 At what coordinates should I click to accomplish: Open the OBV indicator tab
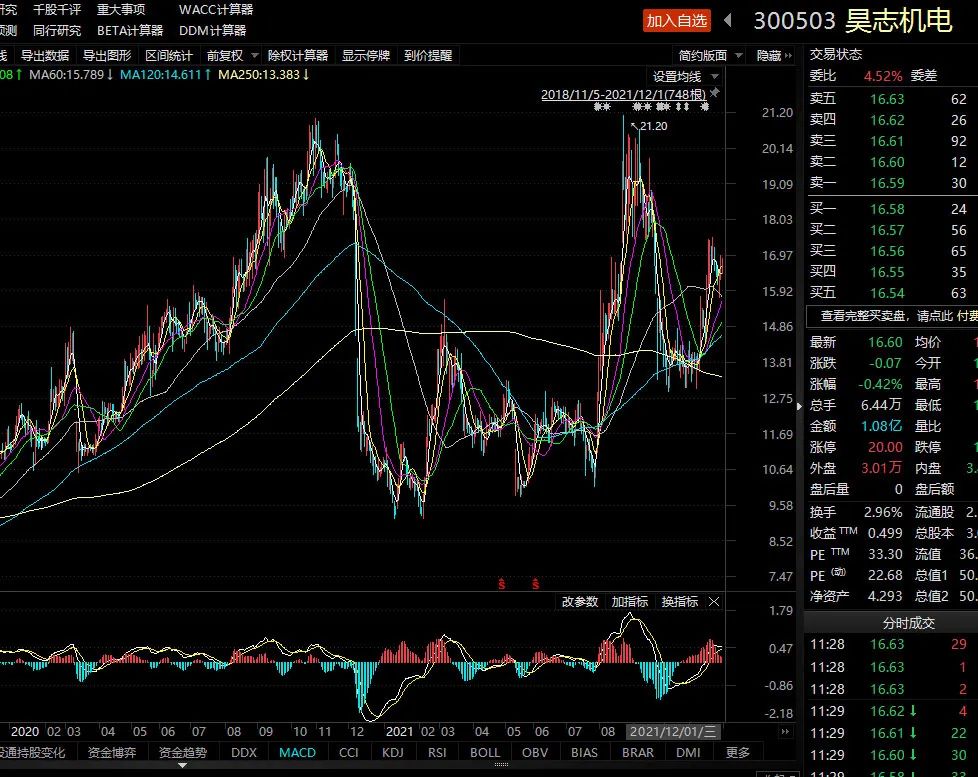point(535,753)
